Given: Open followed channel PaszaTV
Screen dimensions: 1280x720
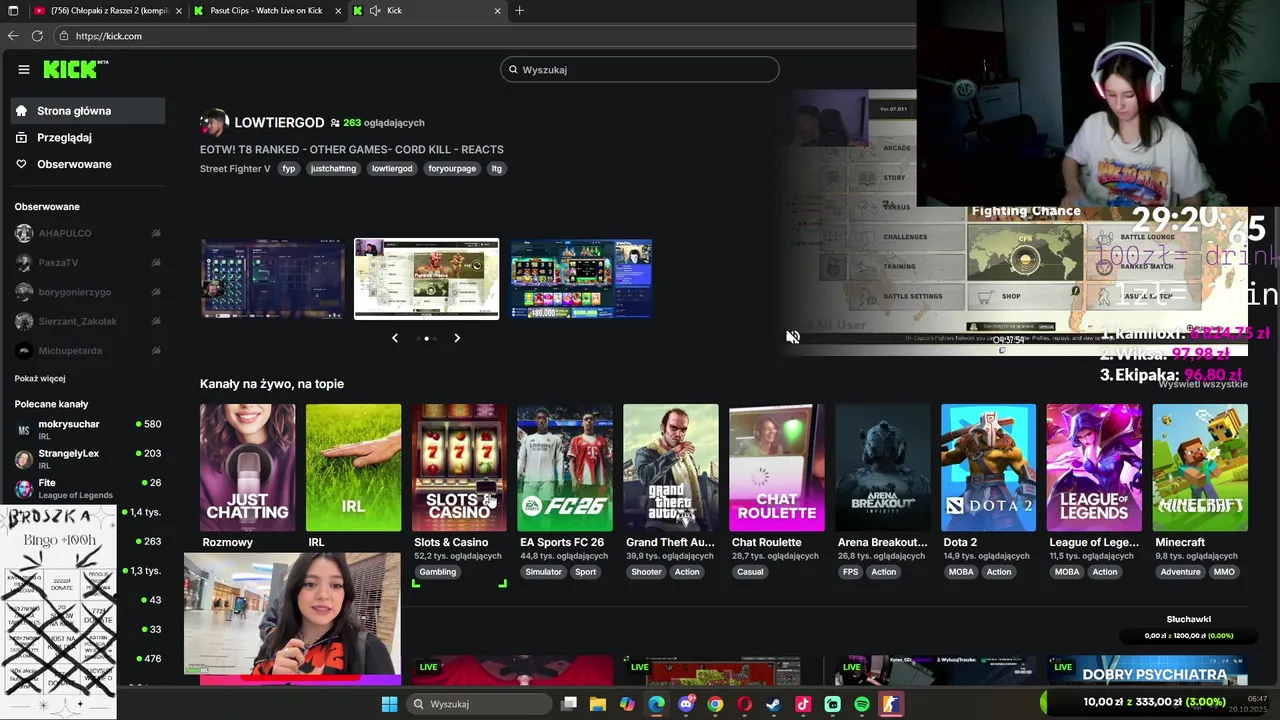Looking at the screenshot, I should pyautogui.click(x=88, y=262).
